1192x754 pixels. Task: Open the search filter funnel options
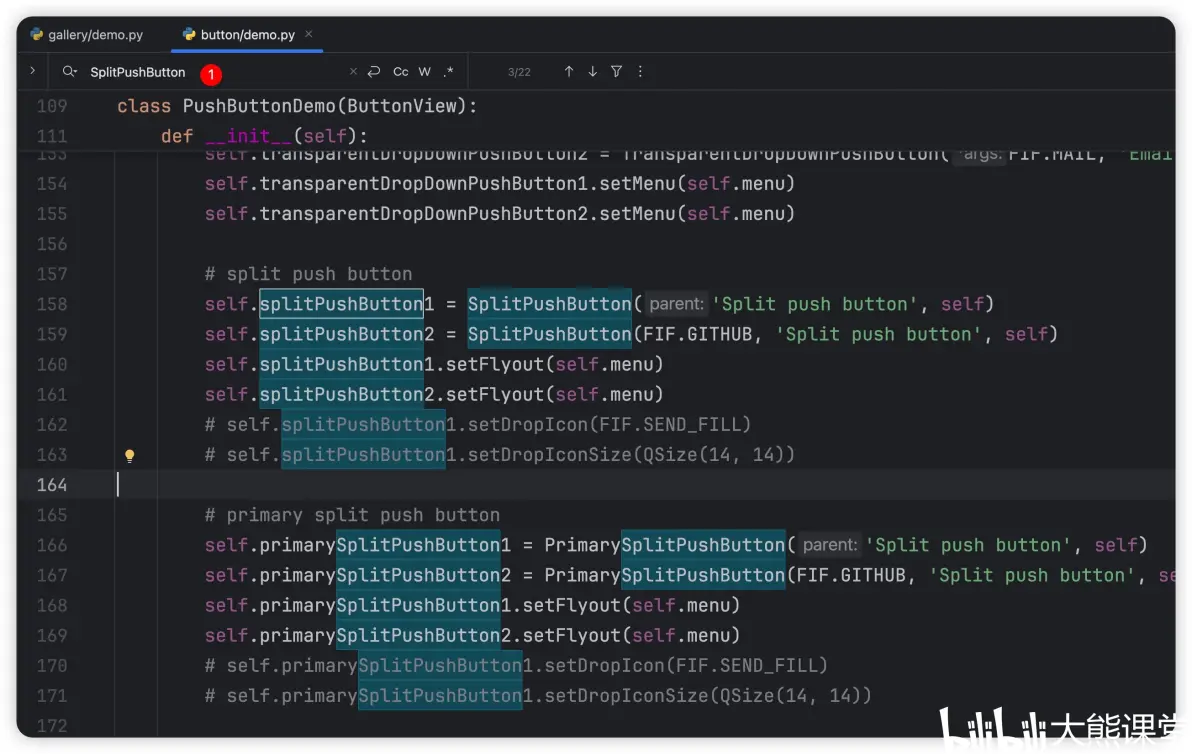[x=617, y=71]
